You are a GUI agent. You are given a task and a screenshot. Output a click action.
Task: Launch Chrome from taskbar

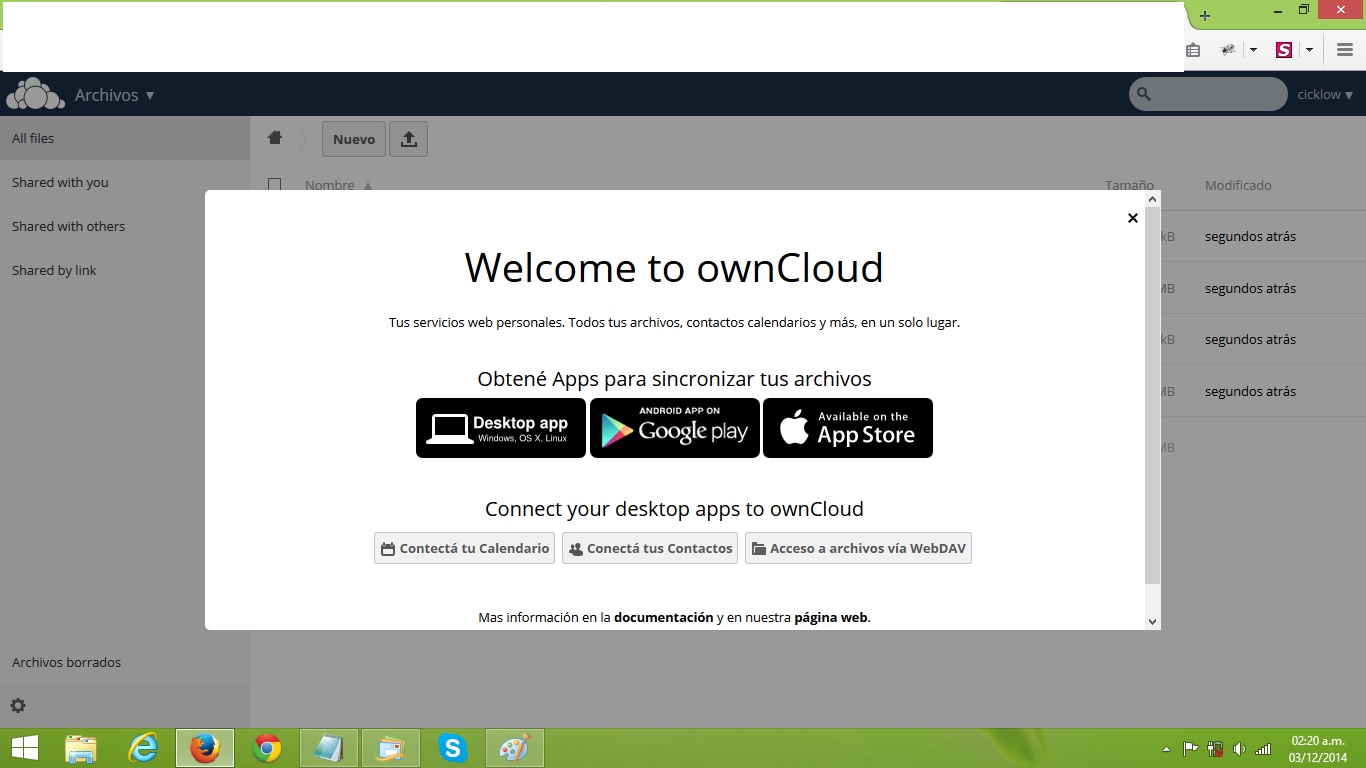click(x=267, y=748)
